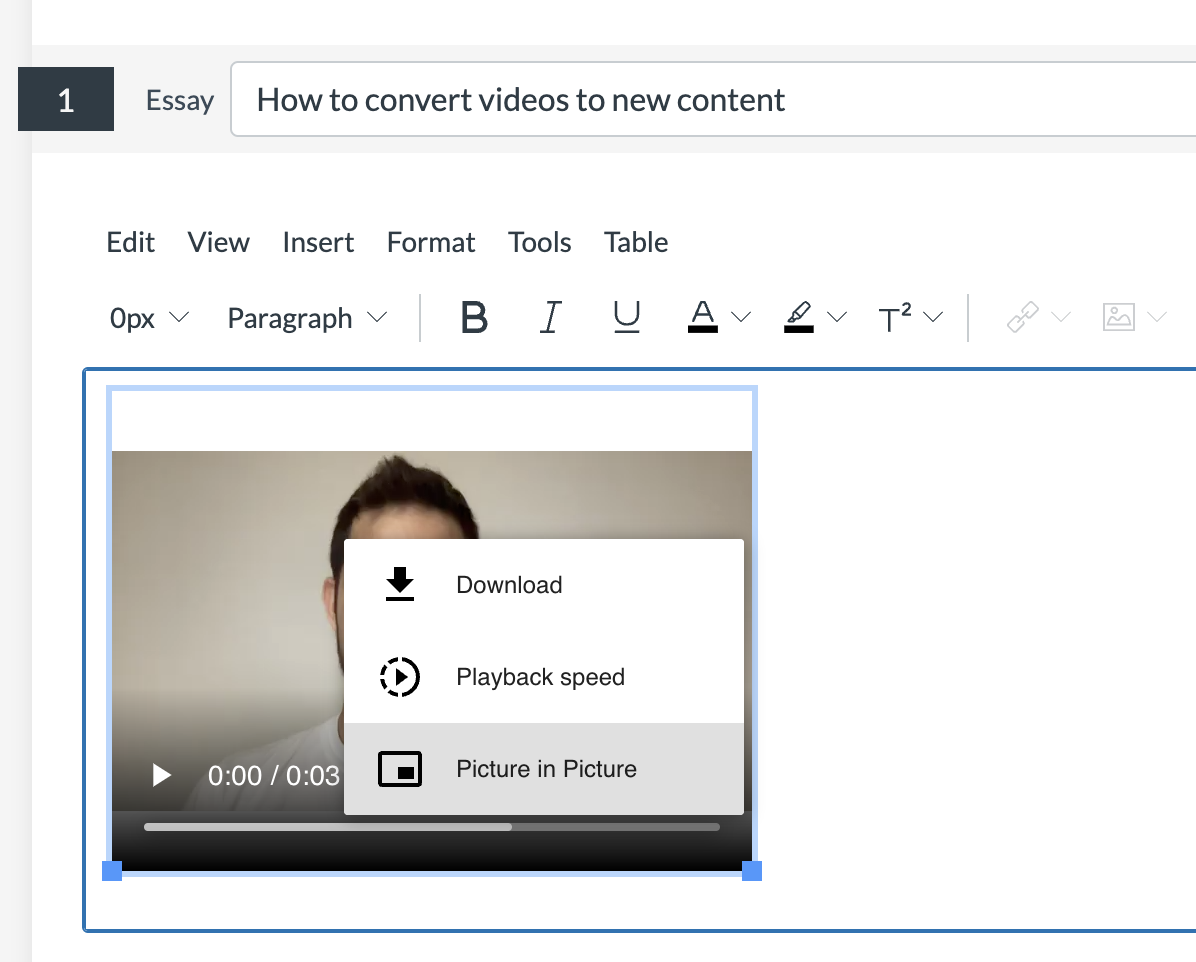
Task: Click the bottom-left video resize handle
Action: coord(112,871)
